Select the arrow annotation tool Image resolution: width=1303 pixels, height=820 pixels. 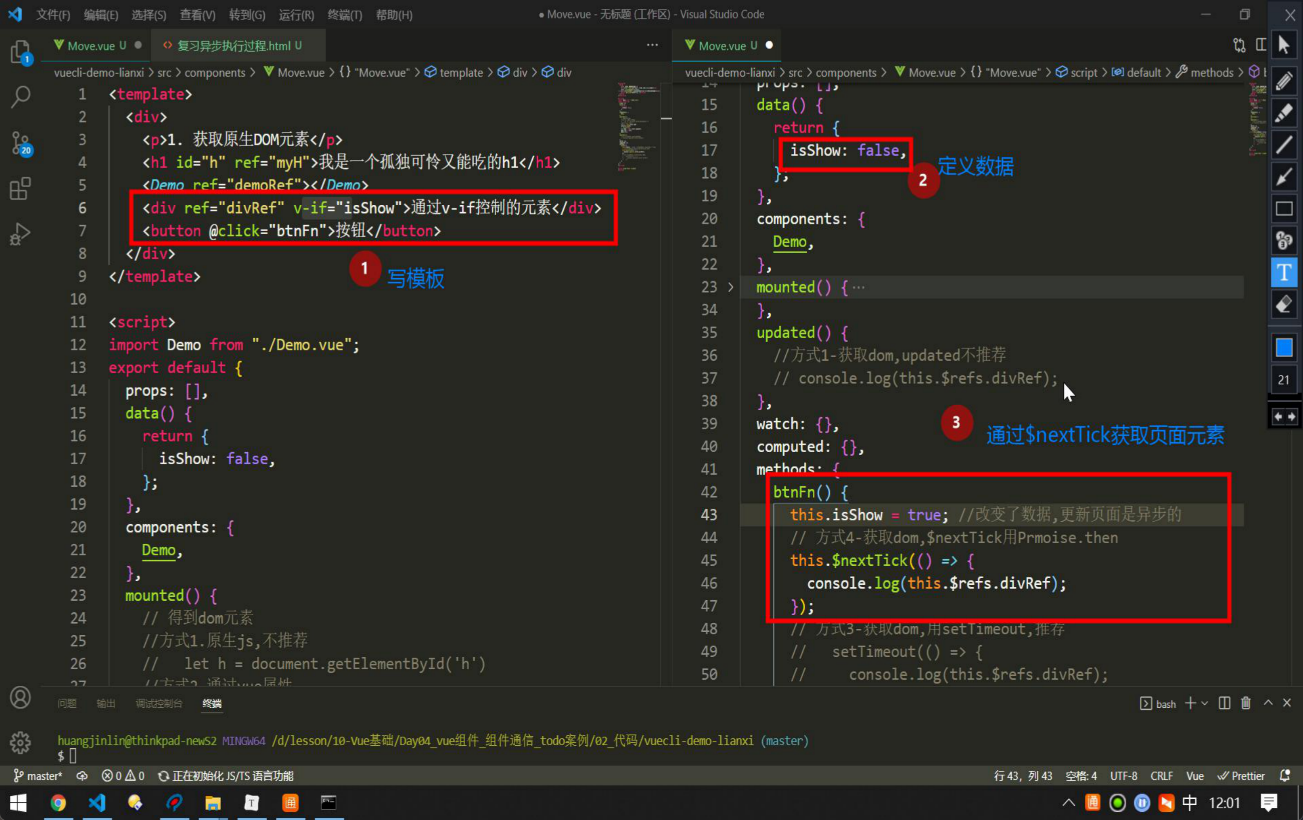pyautogui.click(x=1285, y=177)
